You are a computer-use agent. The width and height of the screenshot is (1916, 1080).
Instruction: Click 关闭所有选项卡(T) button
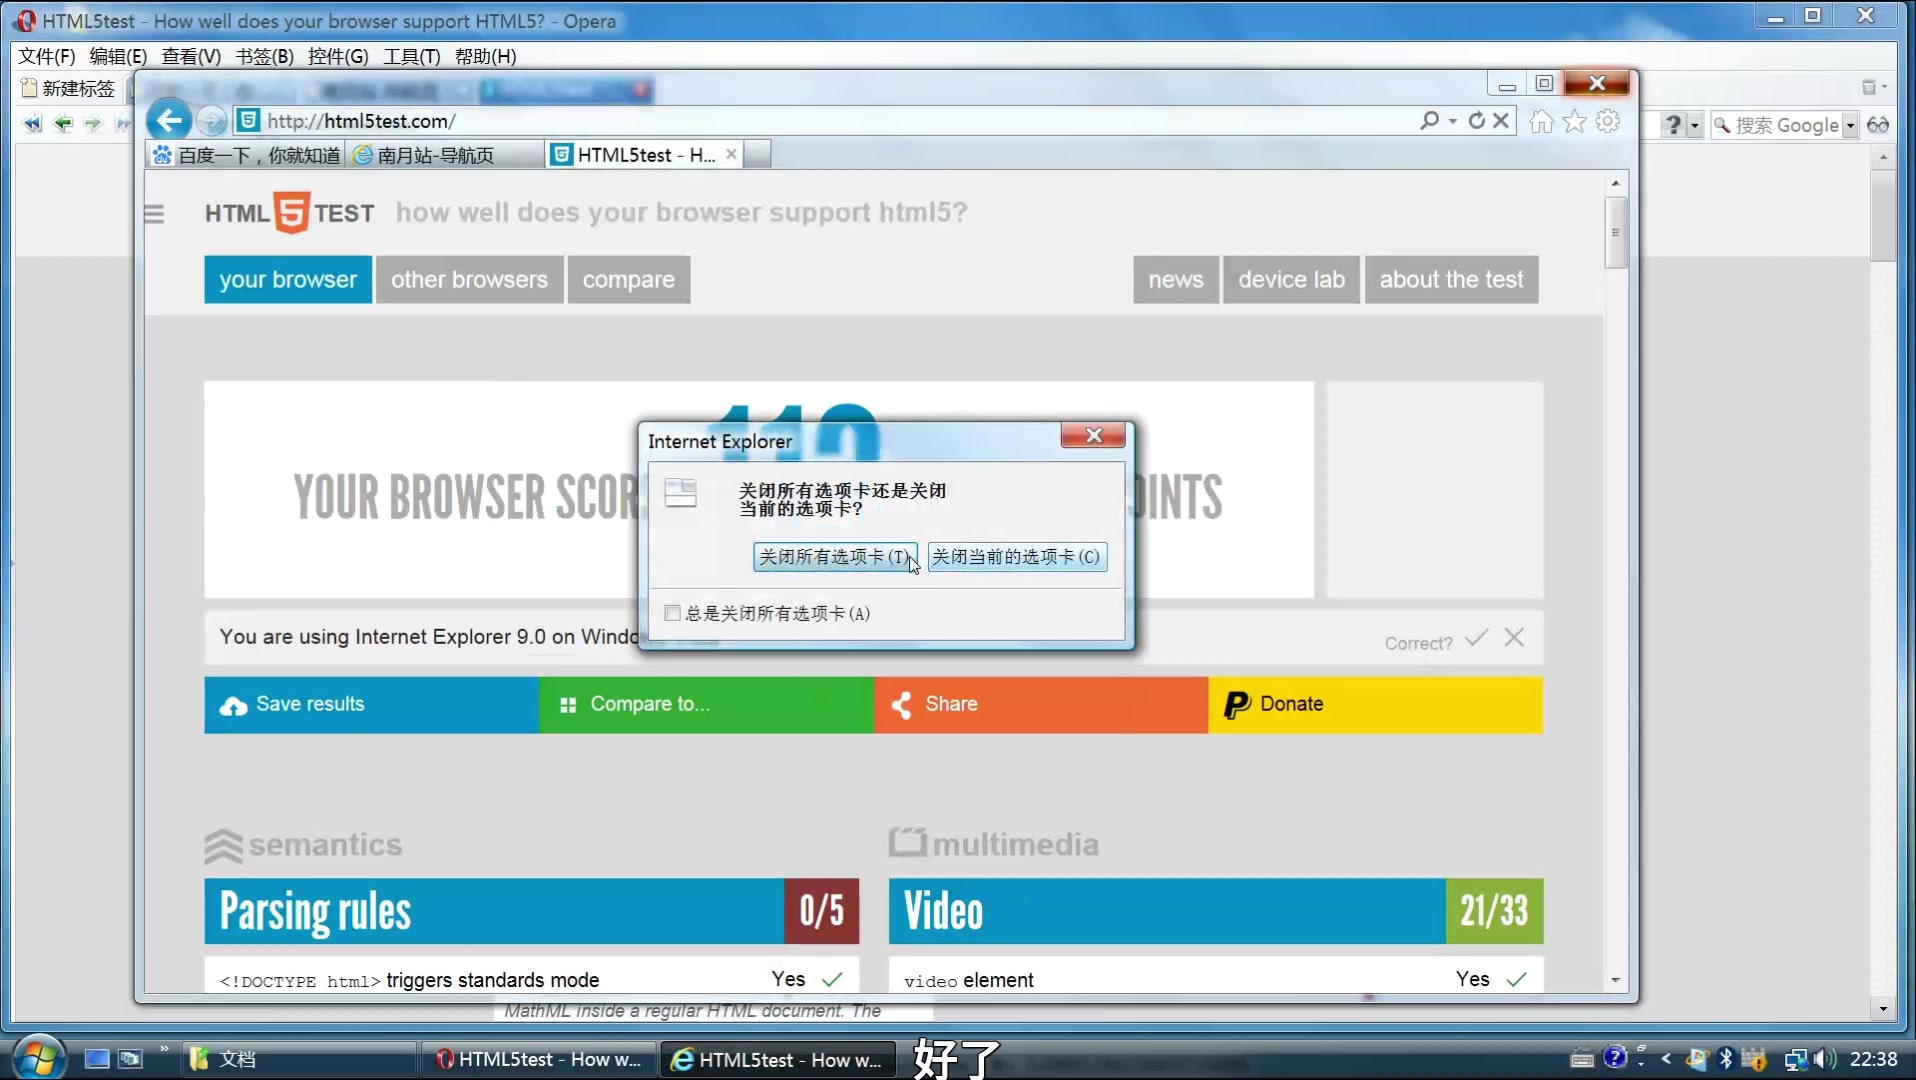click(x=834, y=557)
